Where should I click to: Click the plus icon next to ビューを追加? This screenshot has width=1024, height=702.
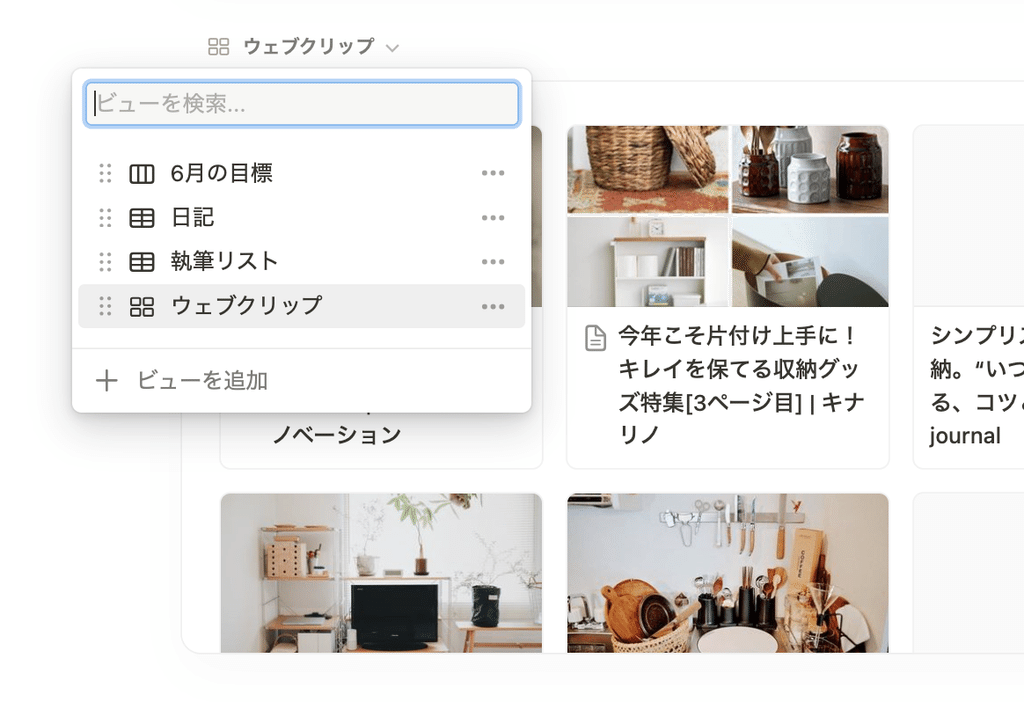click(x=106, y=381)
